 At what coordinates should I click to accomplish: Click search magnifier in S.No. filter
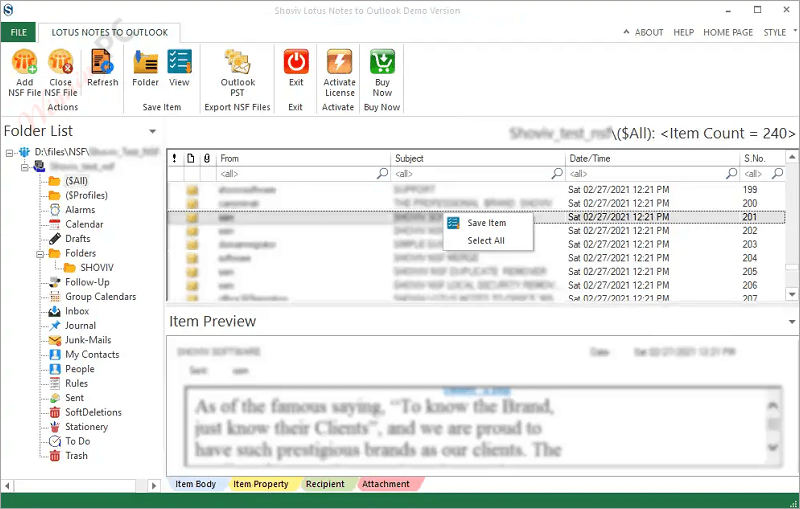[x=778, y=173]
